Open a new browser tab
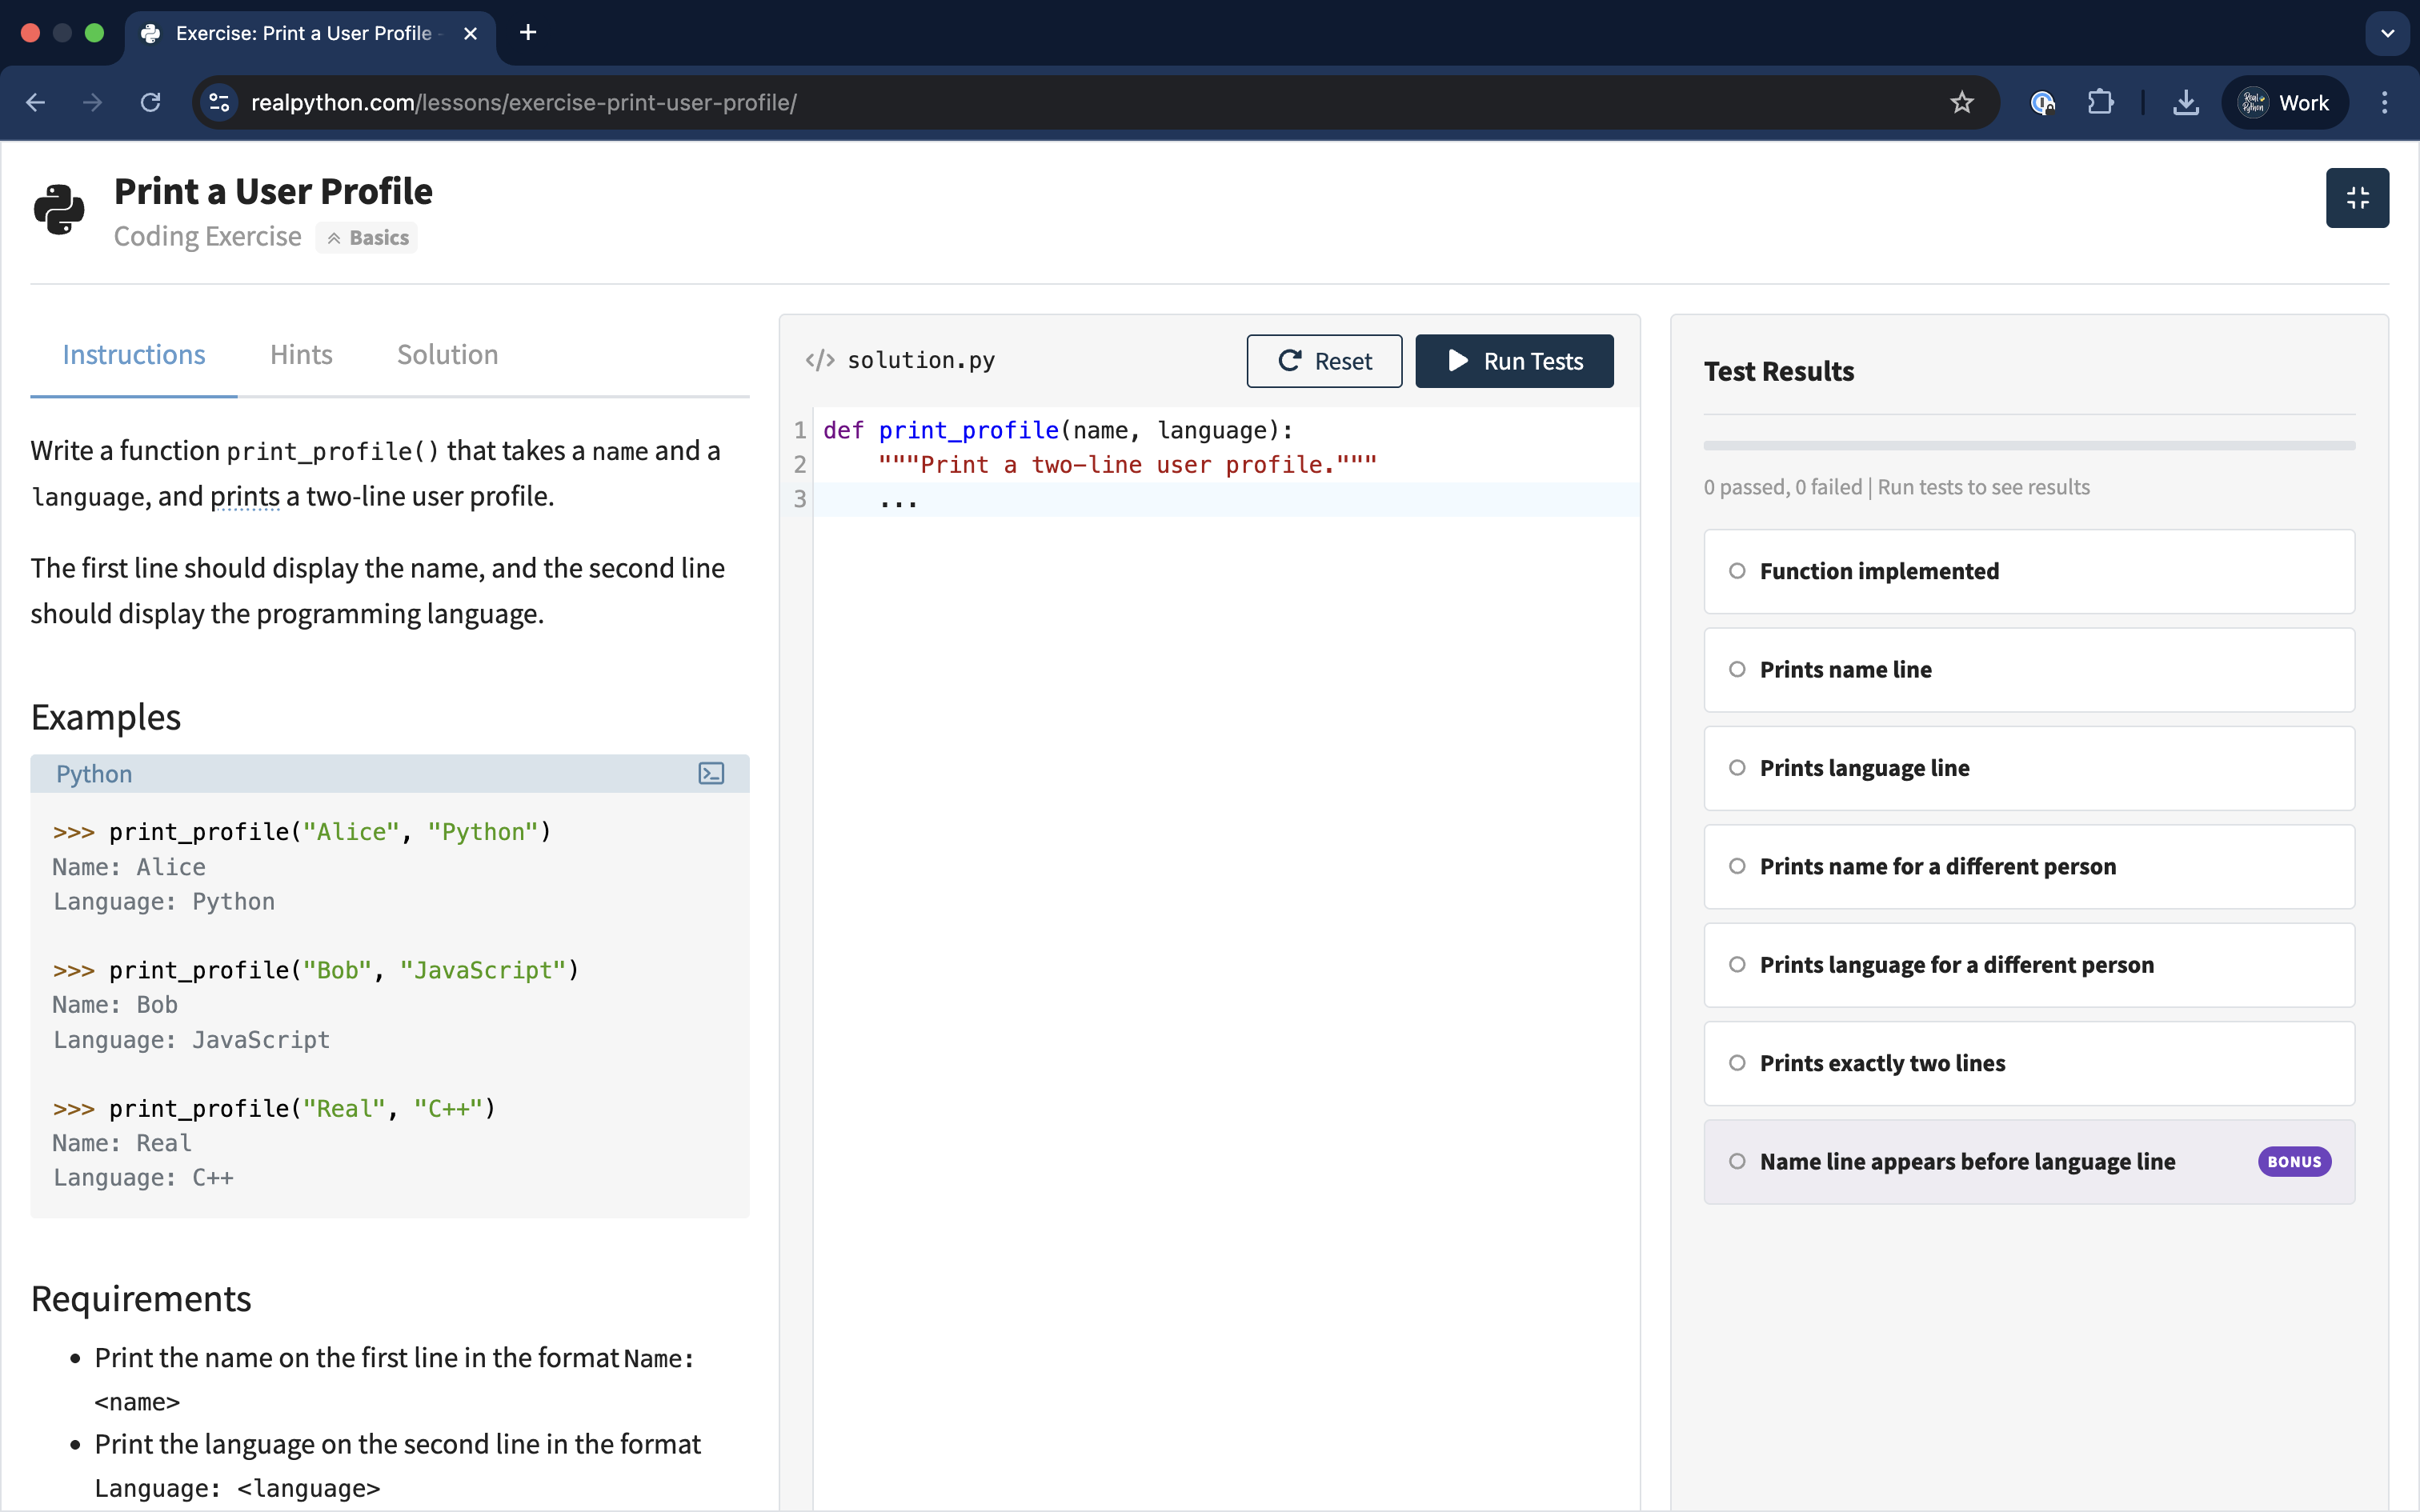2420x1512 pixels. click(x=528, y=33)
